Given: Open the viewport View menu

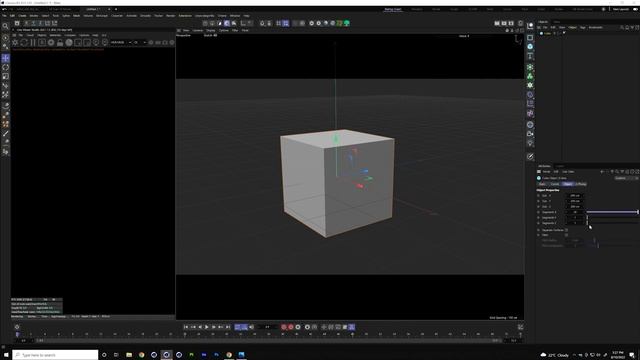Looking at the screenshot, I should click(x=186, y=30).
